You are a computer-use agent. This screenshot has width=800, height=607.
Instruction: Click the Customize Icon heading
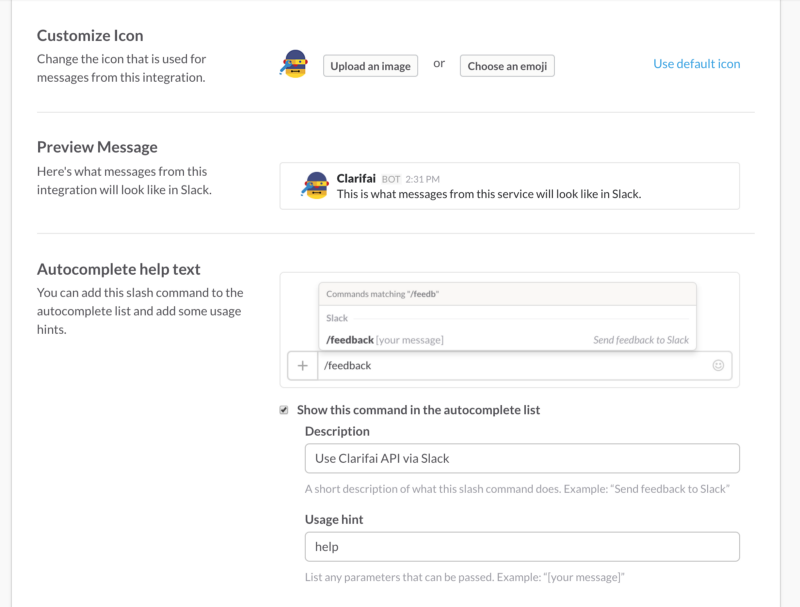coord(90,36)
